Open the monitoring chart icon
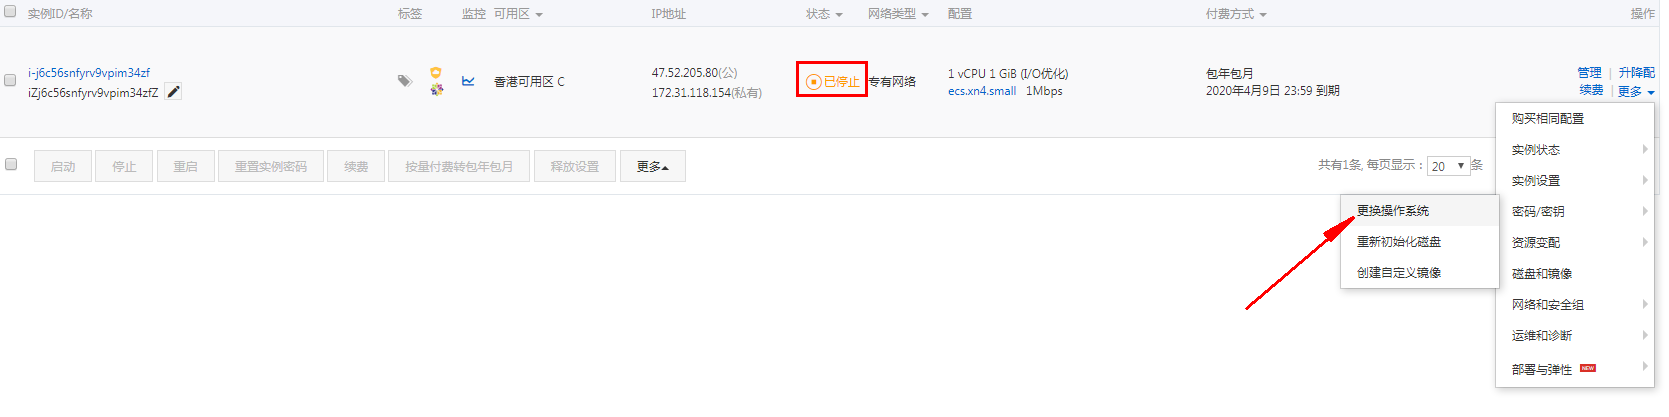 coord(468,81)
